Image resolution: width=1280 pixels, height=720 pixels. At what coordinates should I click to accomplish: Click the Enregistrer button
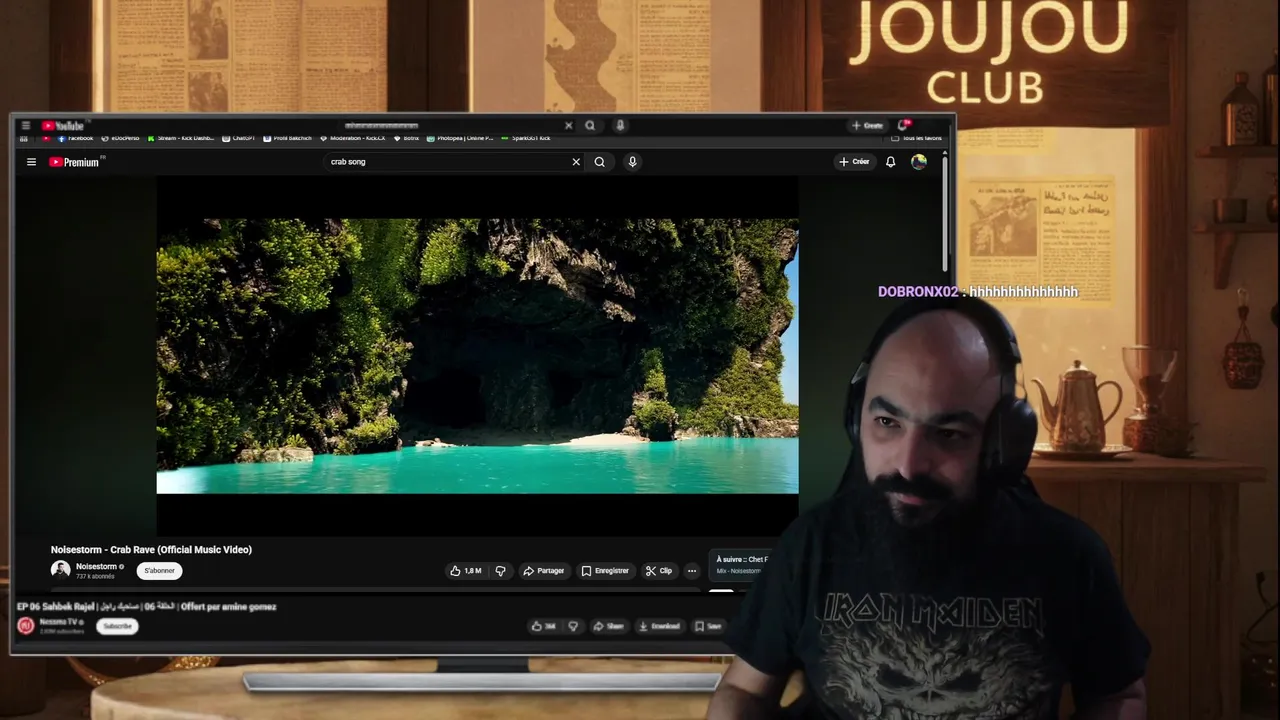click(605, 571)
